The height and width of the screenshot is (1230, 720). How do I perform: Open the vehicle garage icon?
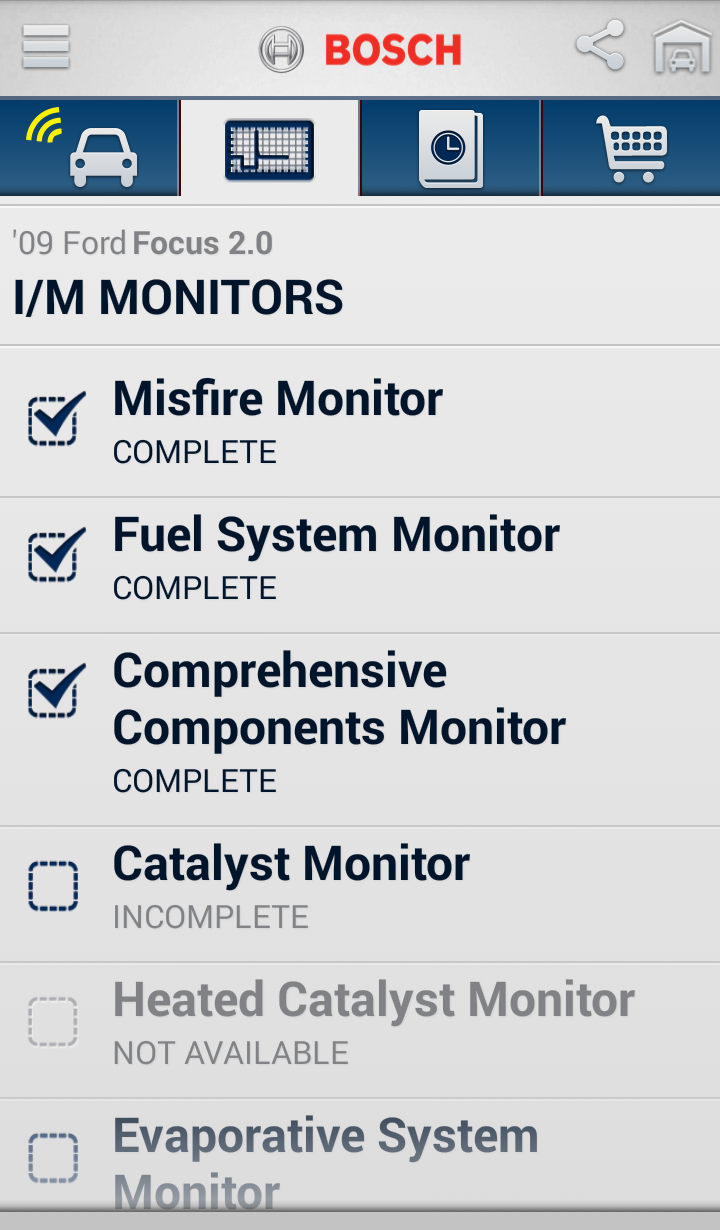pos(682,47)
